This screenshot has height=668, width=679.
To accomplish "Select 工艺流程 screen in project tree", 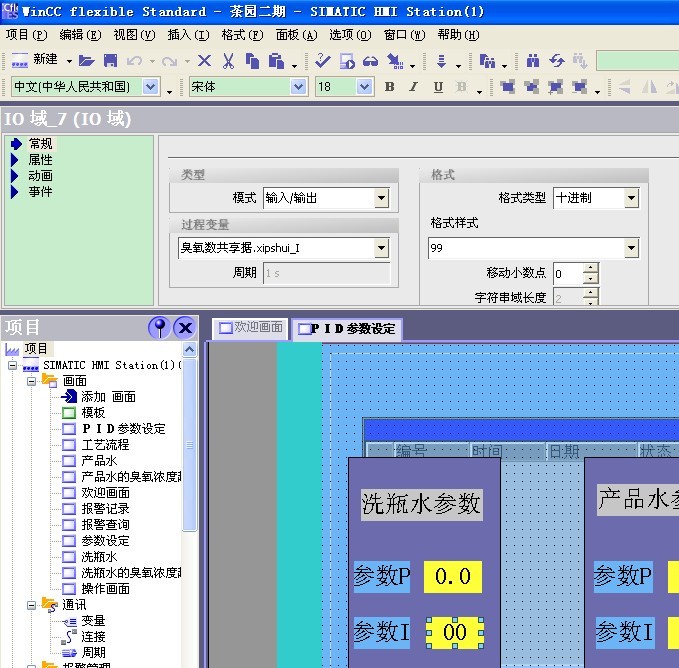I will point(105,445).
